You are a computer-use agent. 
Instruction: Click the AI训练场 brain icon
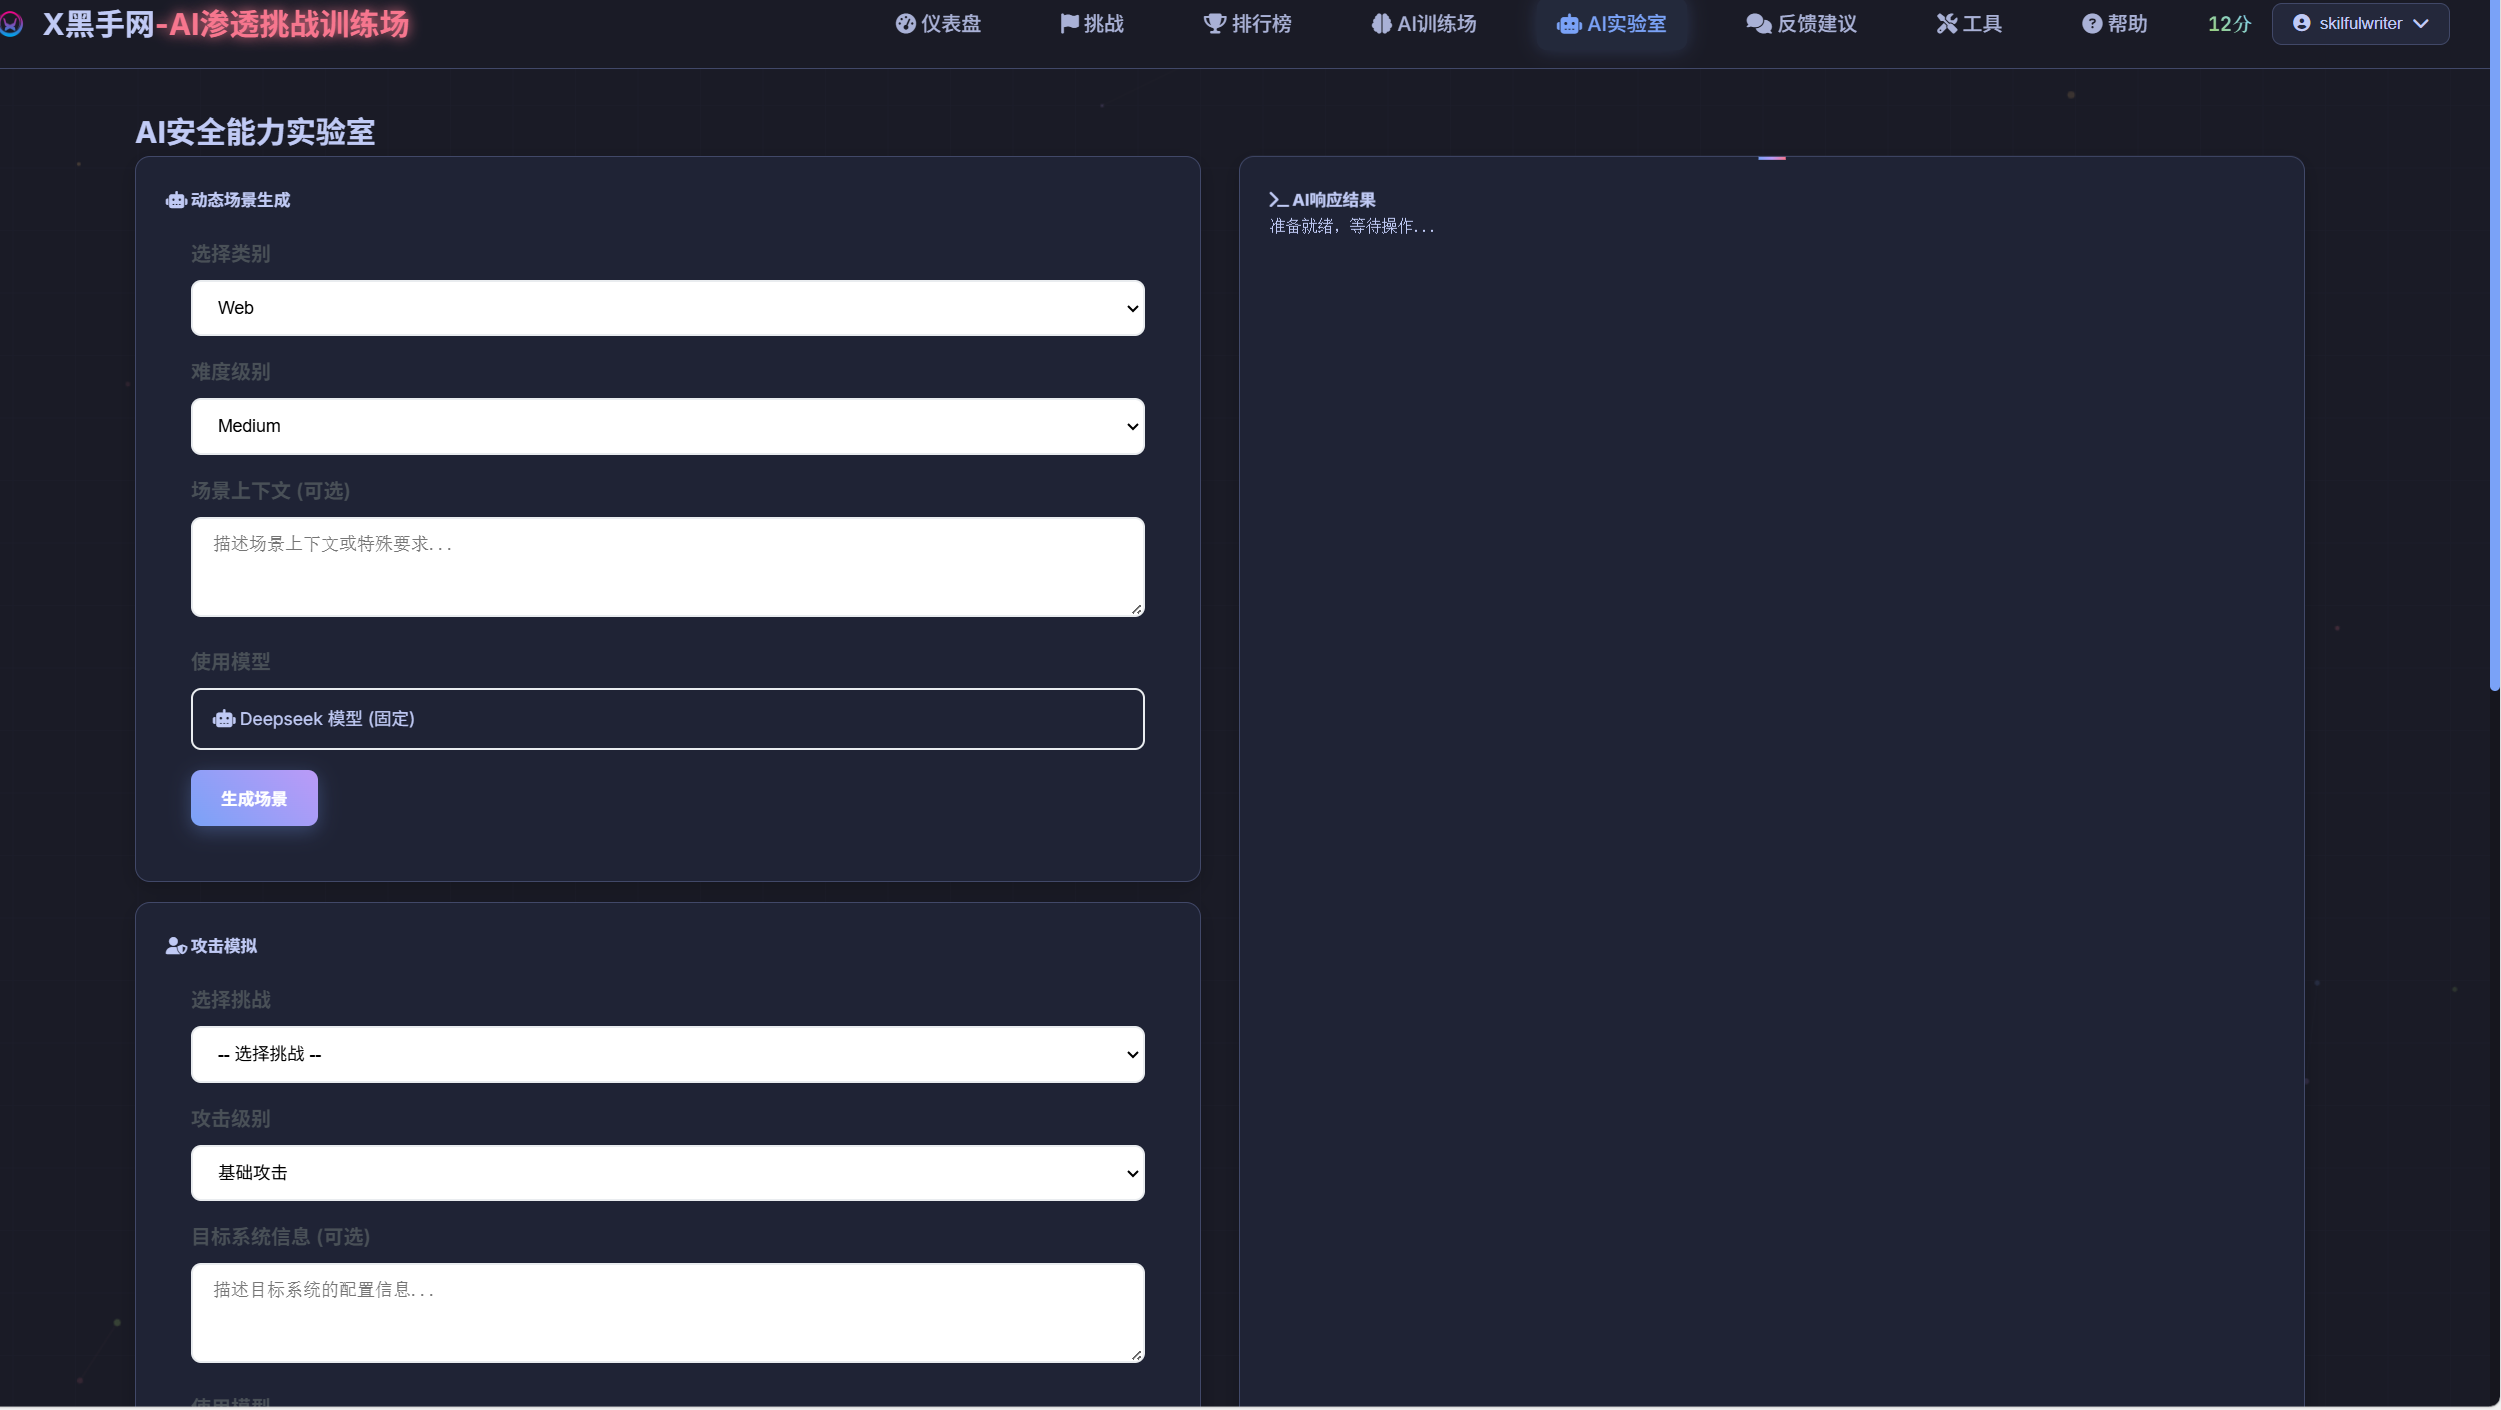point(1381,24)
